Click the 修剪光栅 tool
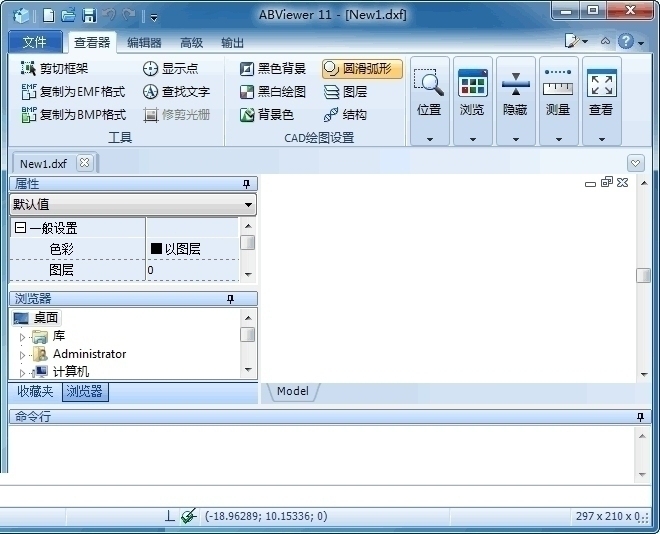 [176, 114]
